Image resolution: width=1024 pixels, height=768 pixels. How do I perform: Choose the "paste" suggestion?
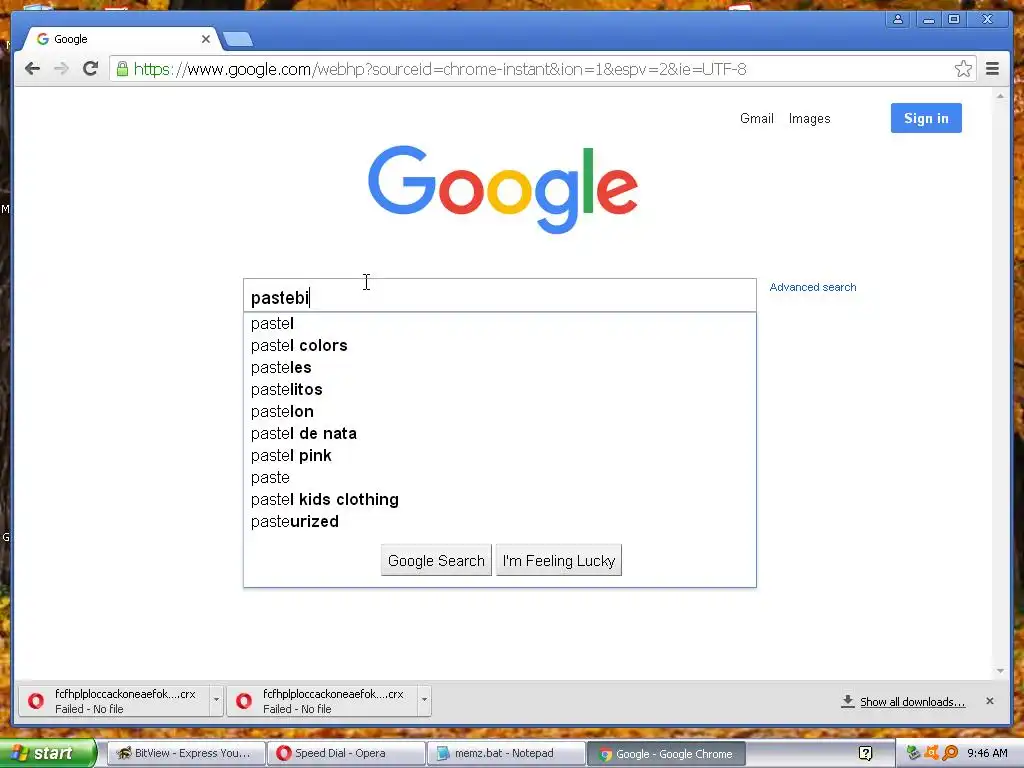(500, 477)
